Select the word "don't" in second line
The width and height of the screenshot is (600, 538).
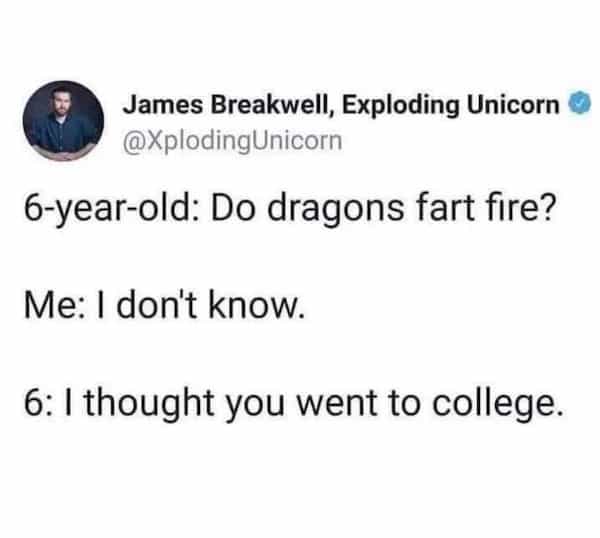[x=157, y=305]
